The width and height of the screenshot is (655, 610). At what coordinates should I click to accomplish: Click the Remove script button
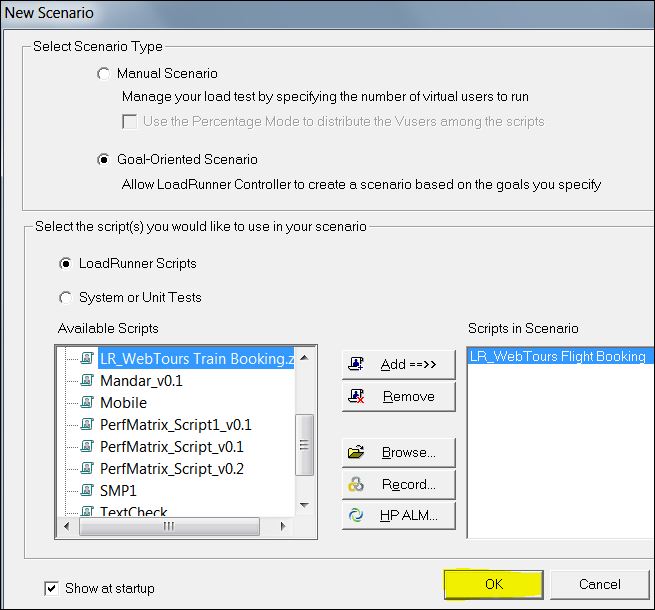(399, 396)
